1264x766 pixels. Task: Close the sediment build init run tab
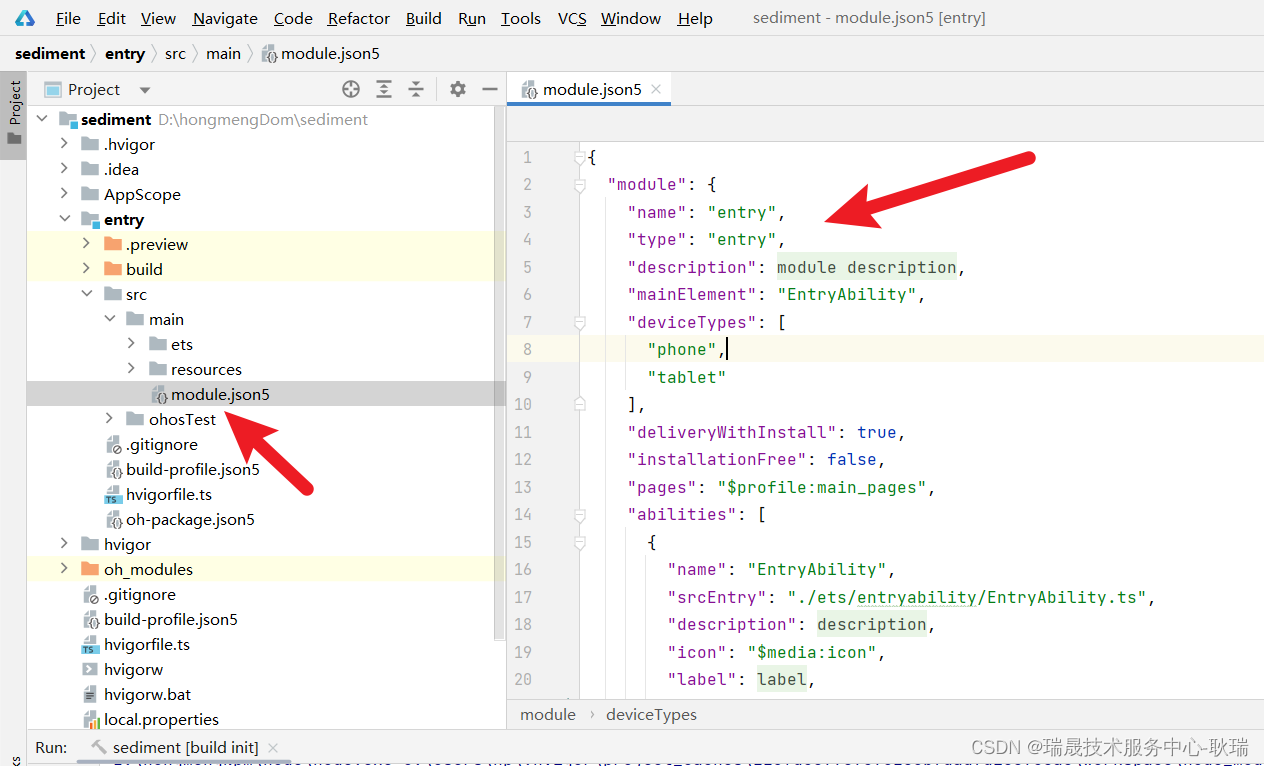(273, 747)
